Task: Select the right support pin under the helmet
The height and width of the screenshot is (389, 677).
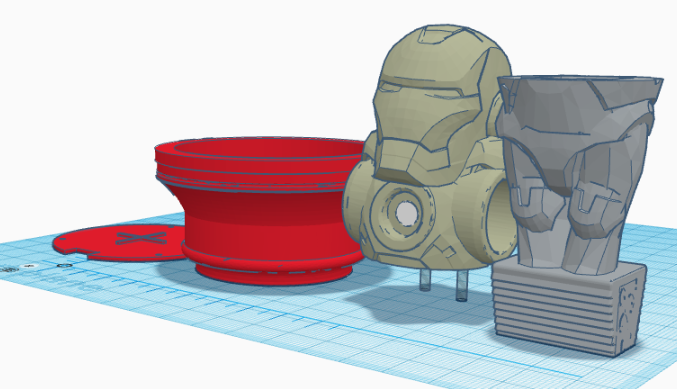Action: tap(461, 286)
